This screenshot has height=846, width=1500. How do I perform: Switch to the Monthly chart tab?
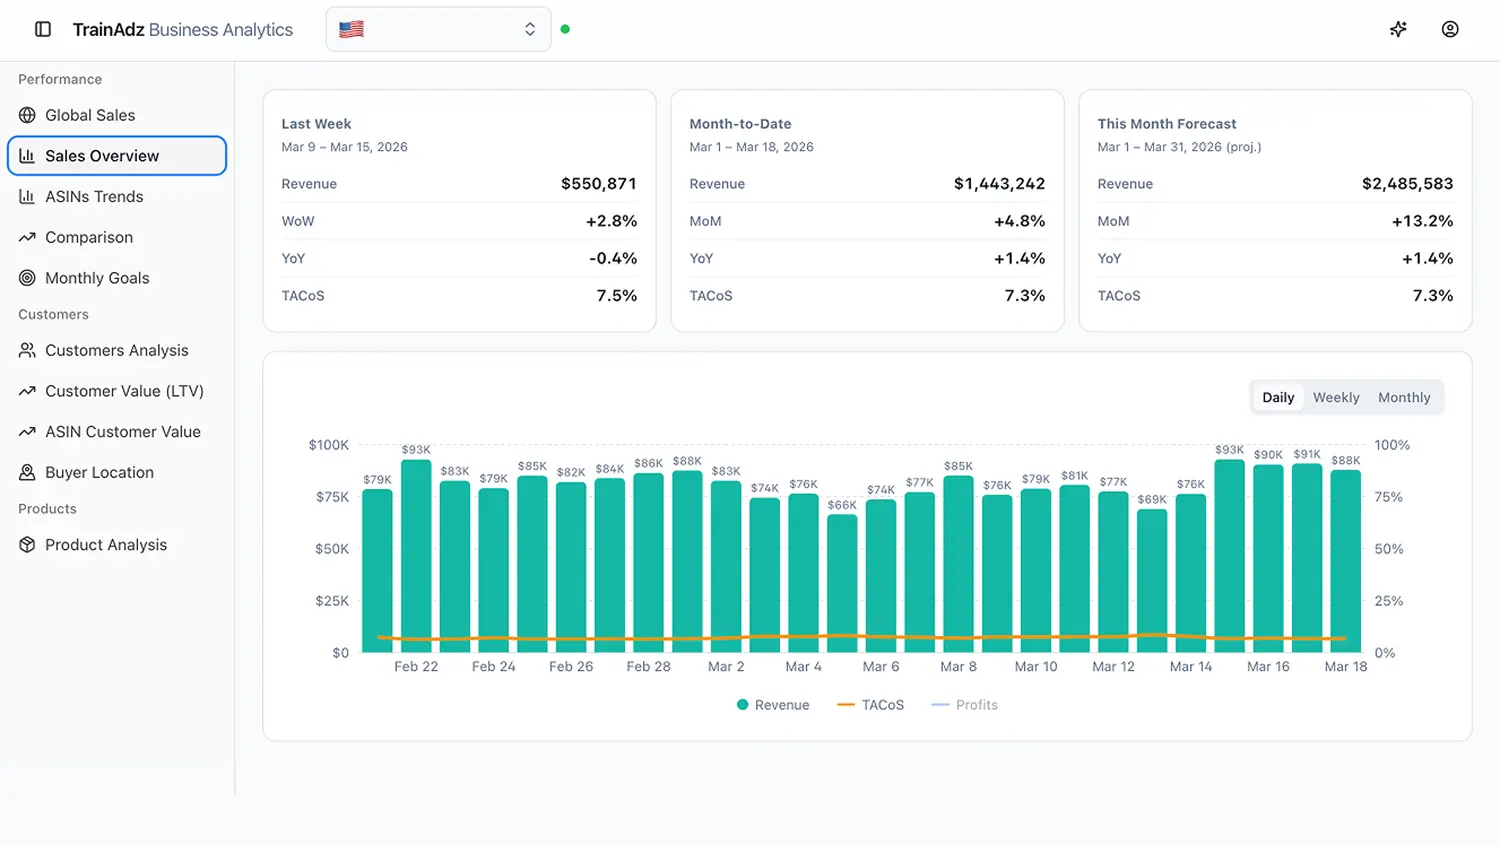1404,397
